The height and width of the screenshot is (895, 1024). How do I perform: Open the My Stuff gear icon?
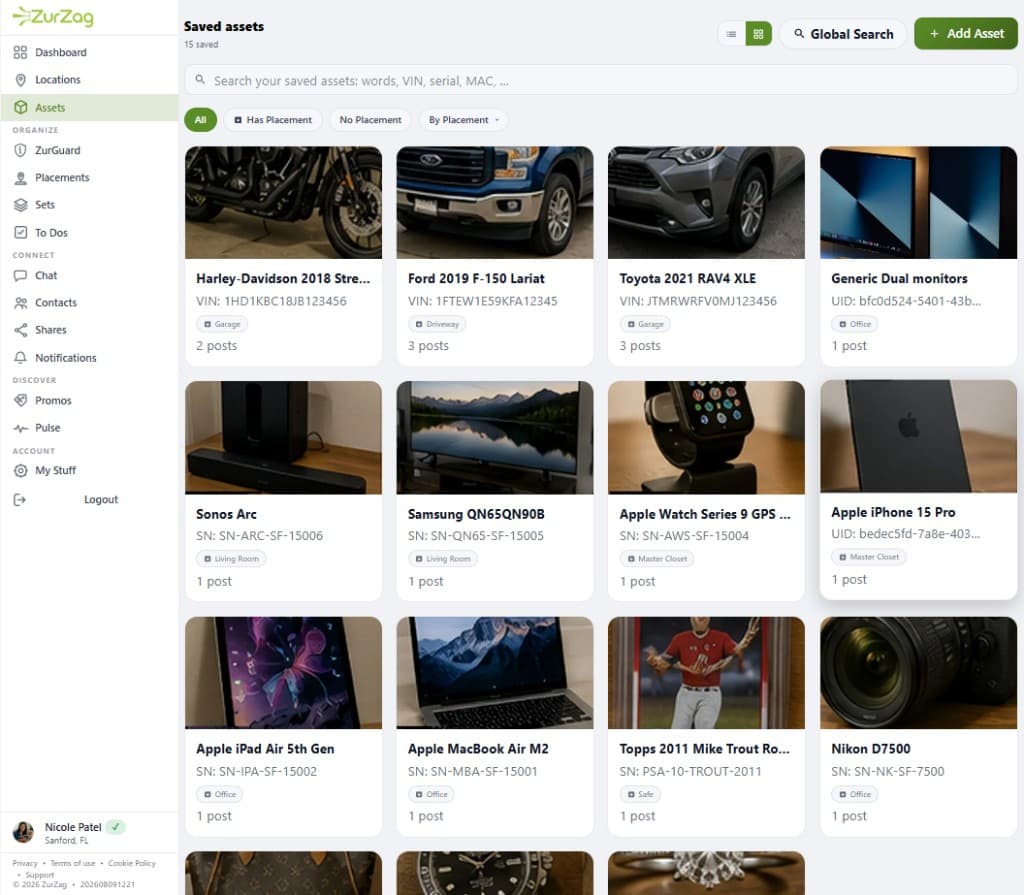tap(20, 470)
